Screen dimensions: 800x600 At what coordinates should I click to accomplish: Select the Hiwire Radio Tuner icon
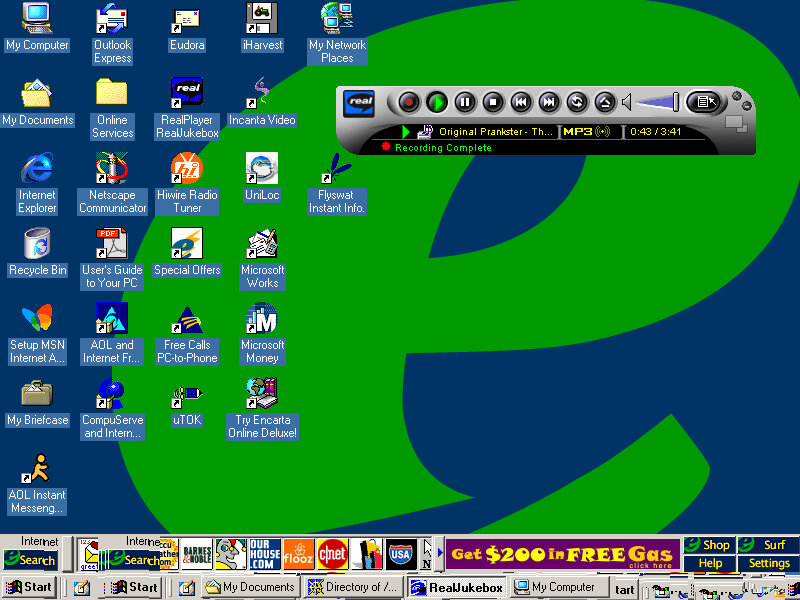click(x=187, y=183)
